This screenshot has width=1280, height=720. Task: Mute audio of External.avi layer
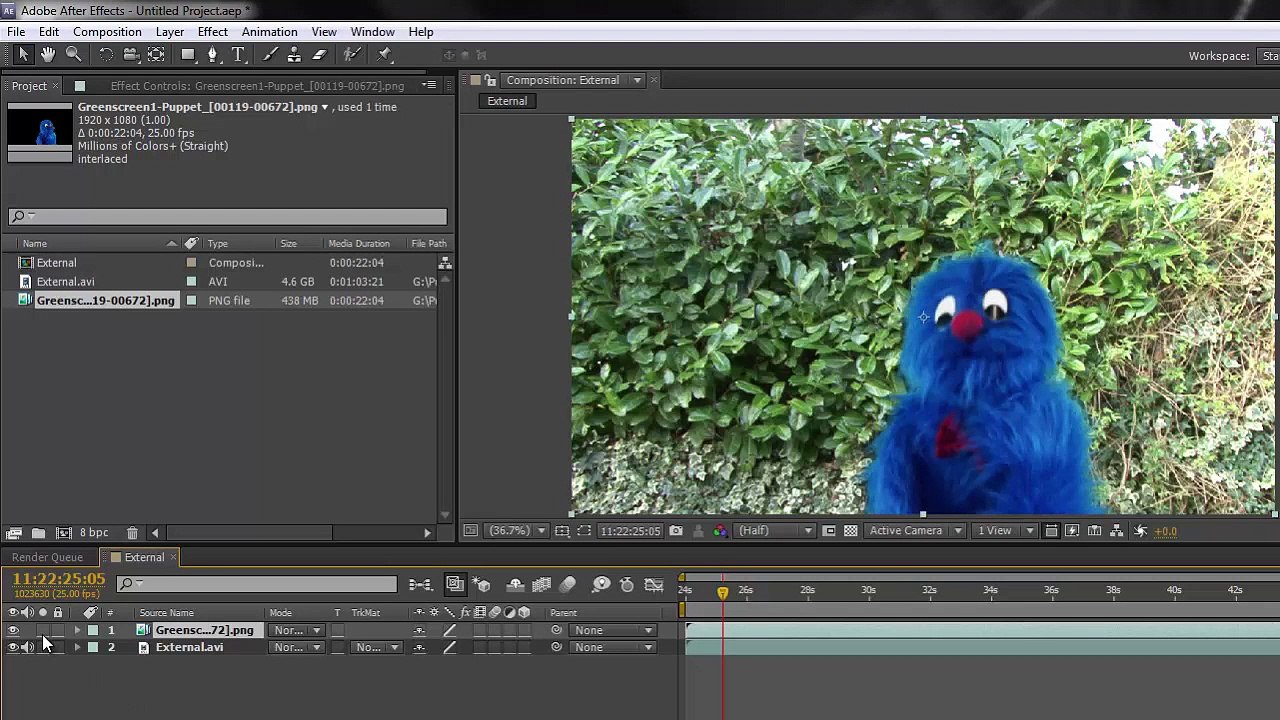click(28, 648)
